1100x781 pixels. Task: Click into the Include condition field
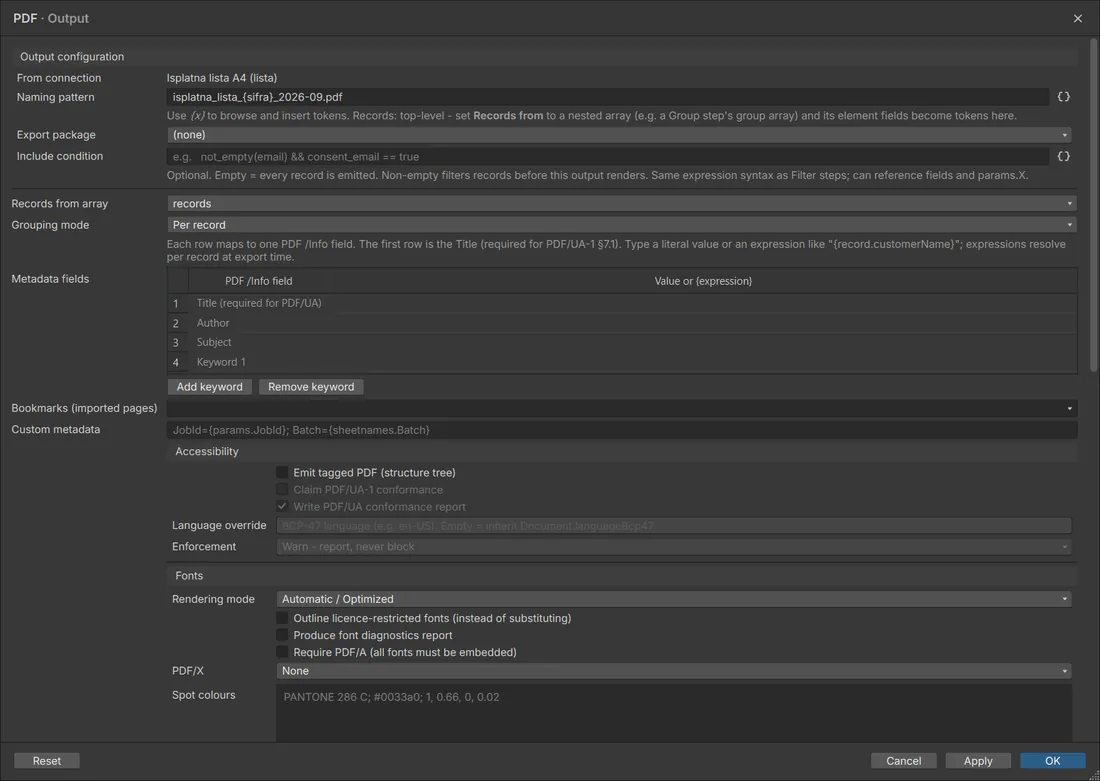(608, 156)
